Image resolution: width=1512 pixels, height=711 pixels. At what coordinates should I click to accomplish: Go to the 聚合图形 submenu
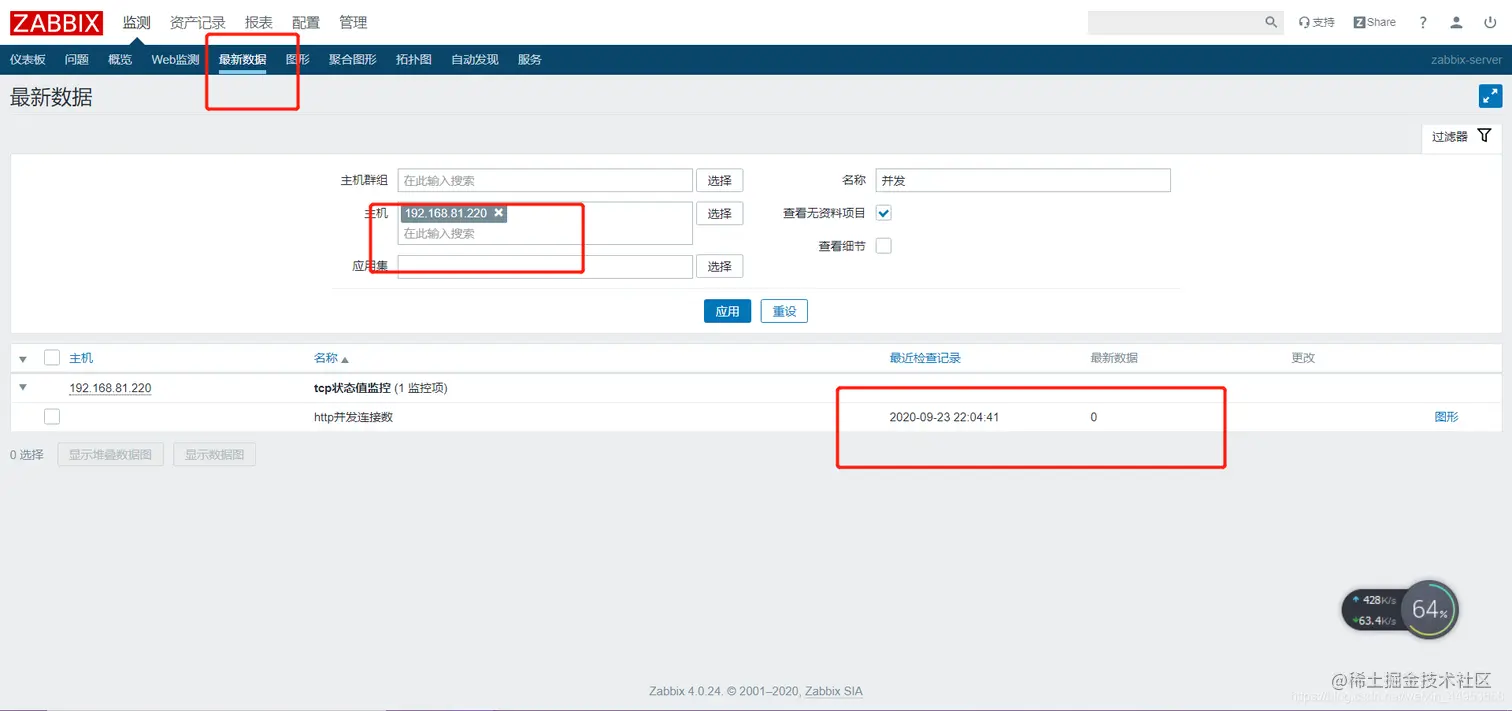point(353,60)
